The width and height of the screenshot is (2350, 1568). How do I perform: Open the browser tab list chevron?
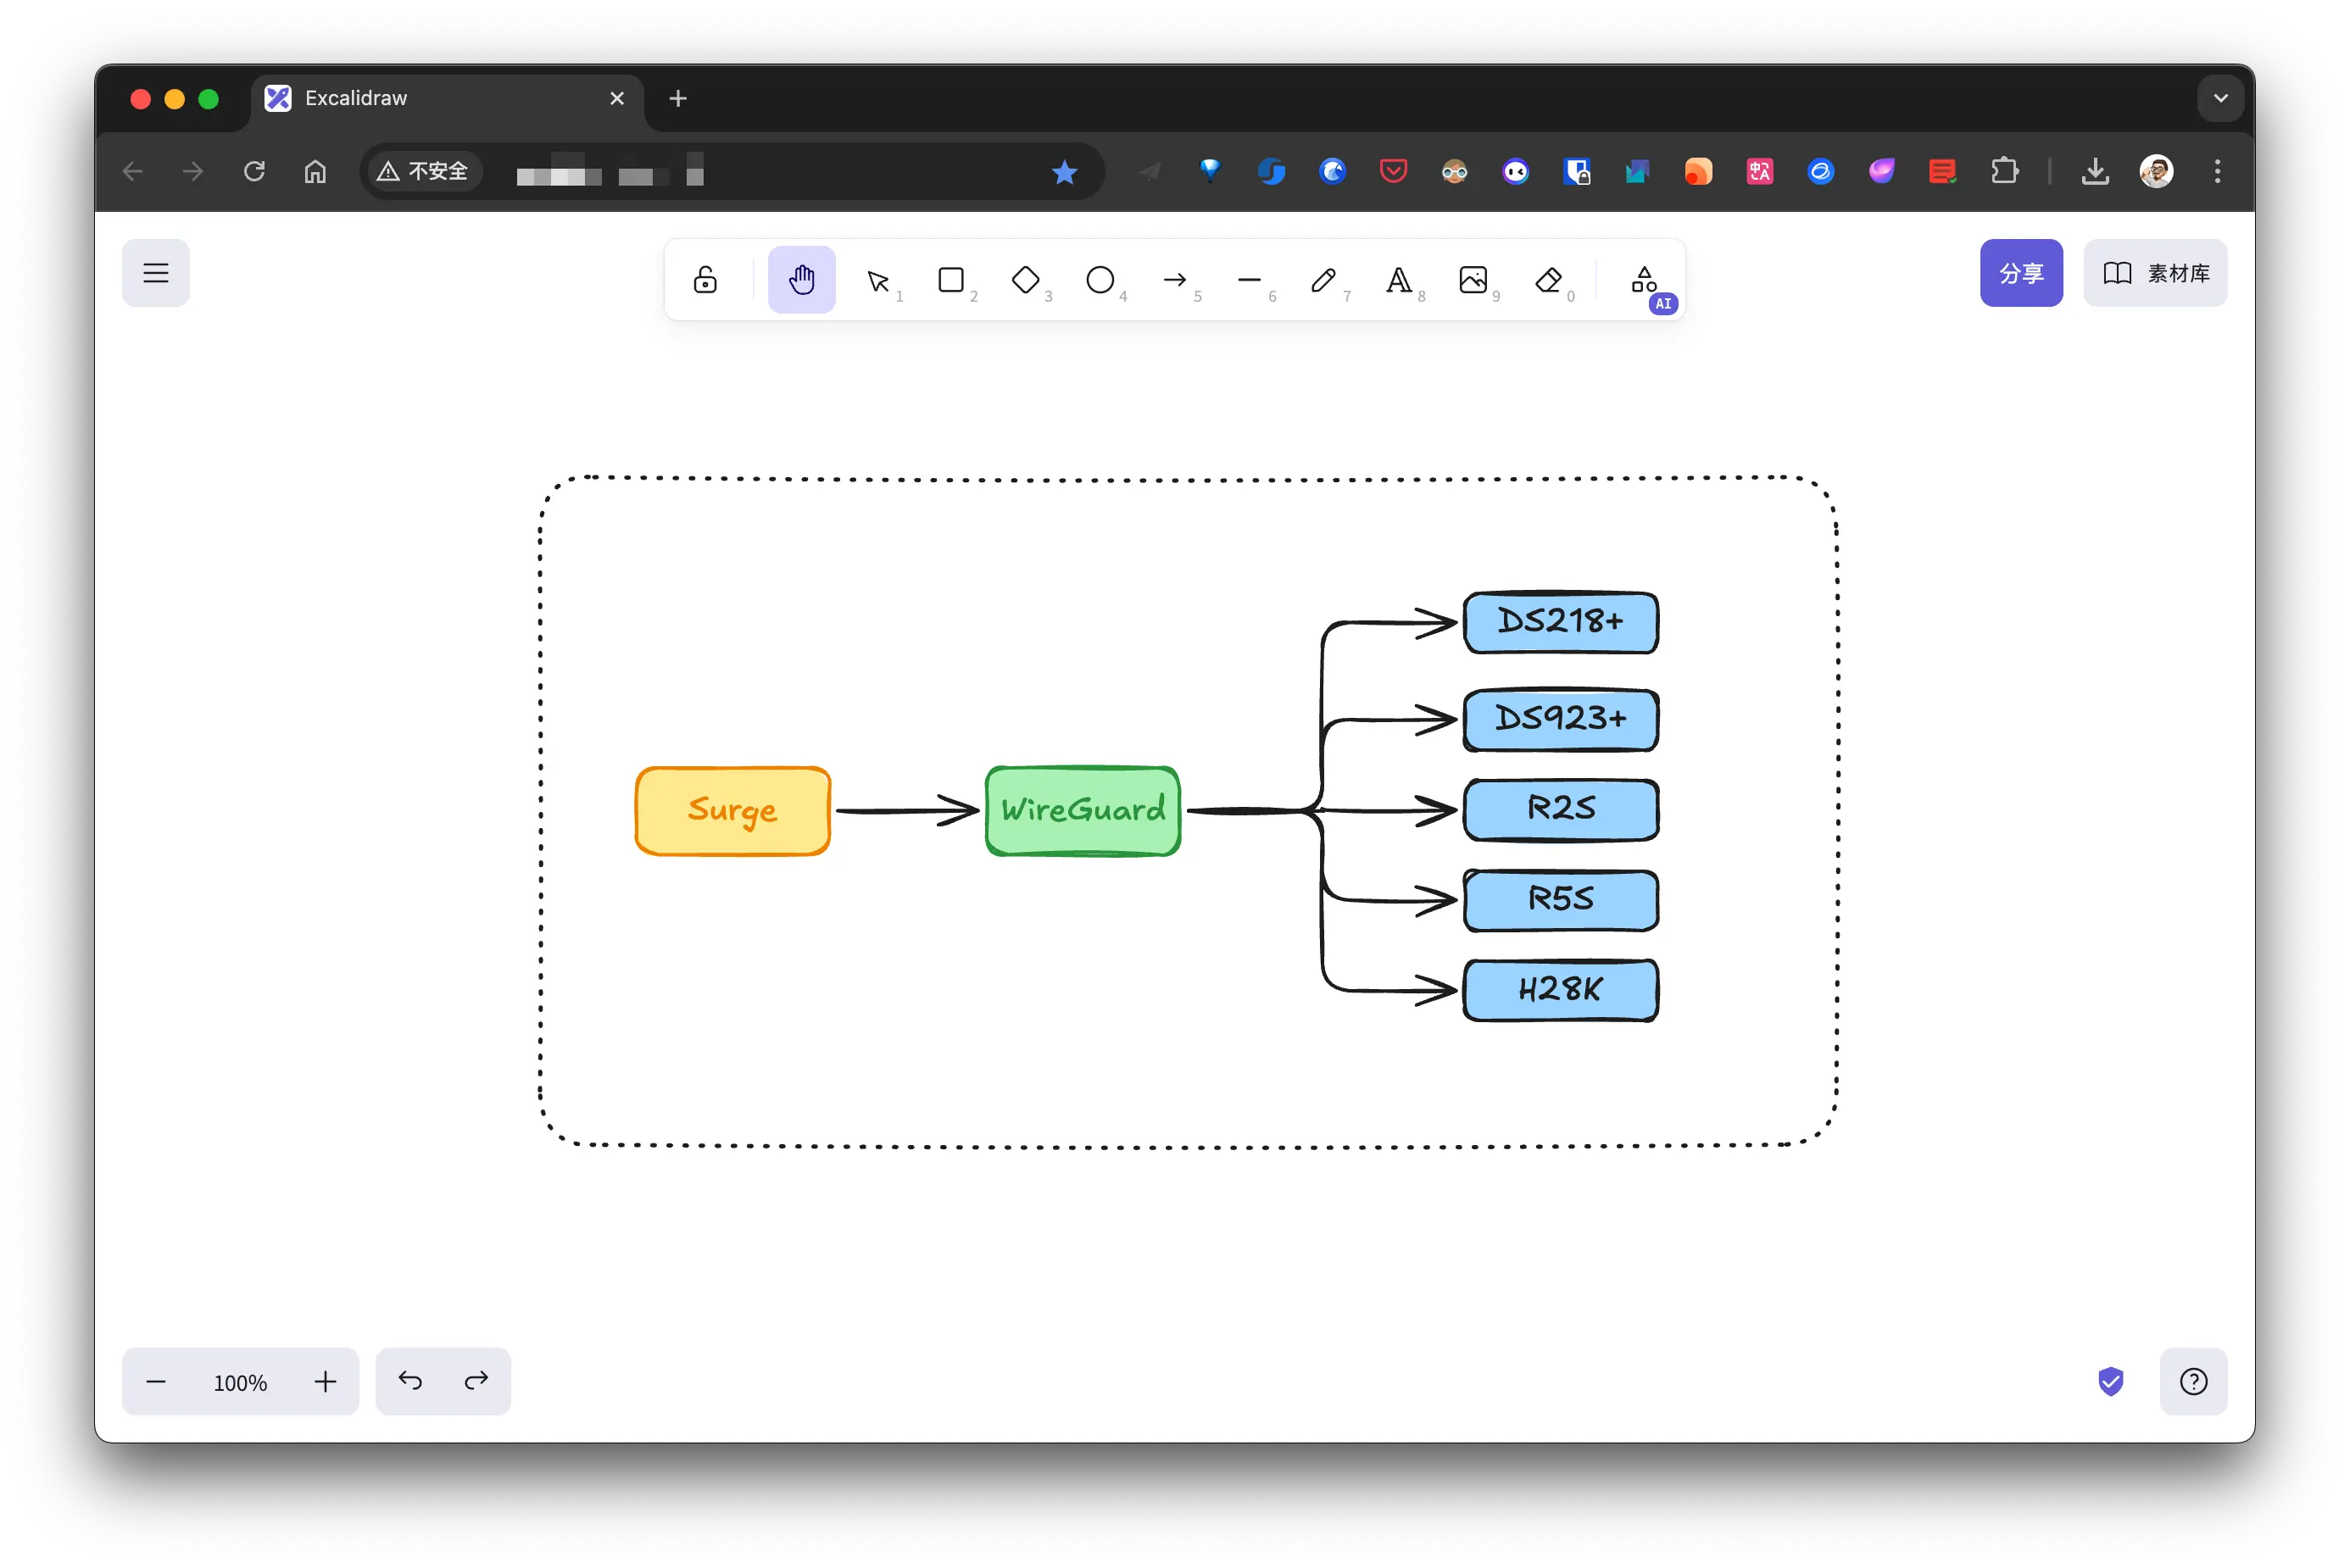(2220, 98)
